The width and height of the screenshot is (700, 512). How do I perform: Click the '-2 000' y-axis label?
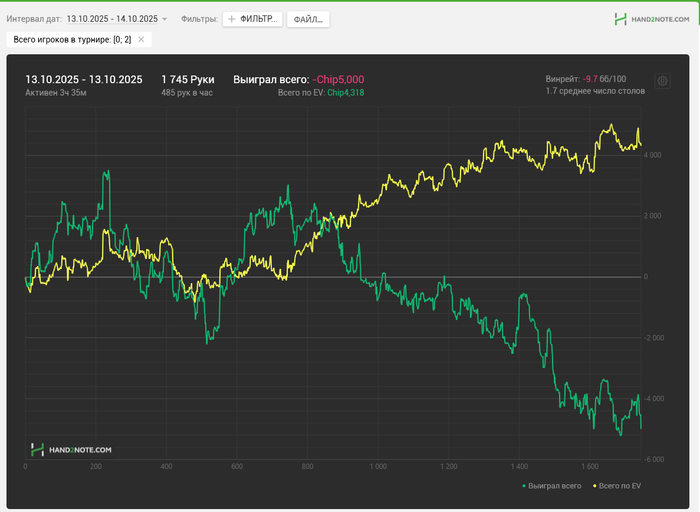click(654, 338)
